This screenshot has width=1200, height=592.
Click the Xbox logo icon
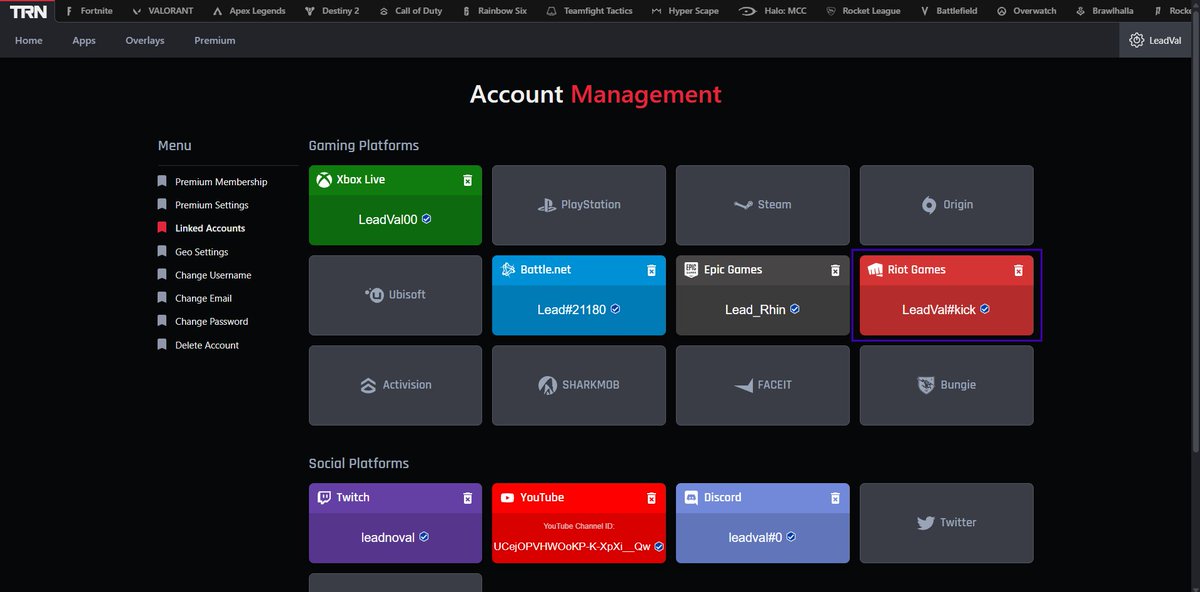(324, 180)
